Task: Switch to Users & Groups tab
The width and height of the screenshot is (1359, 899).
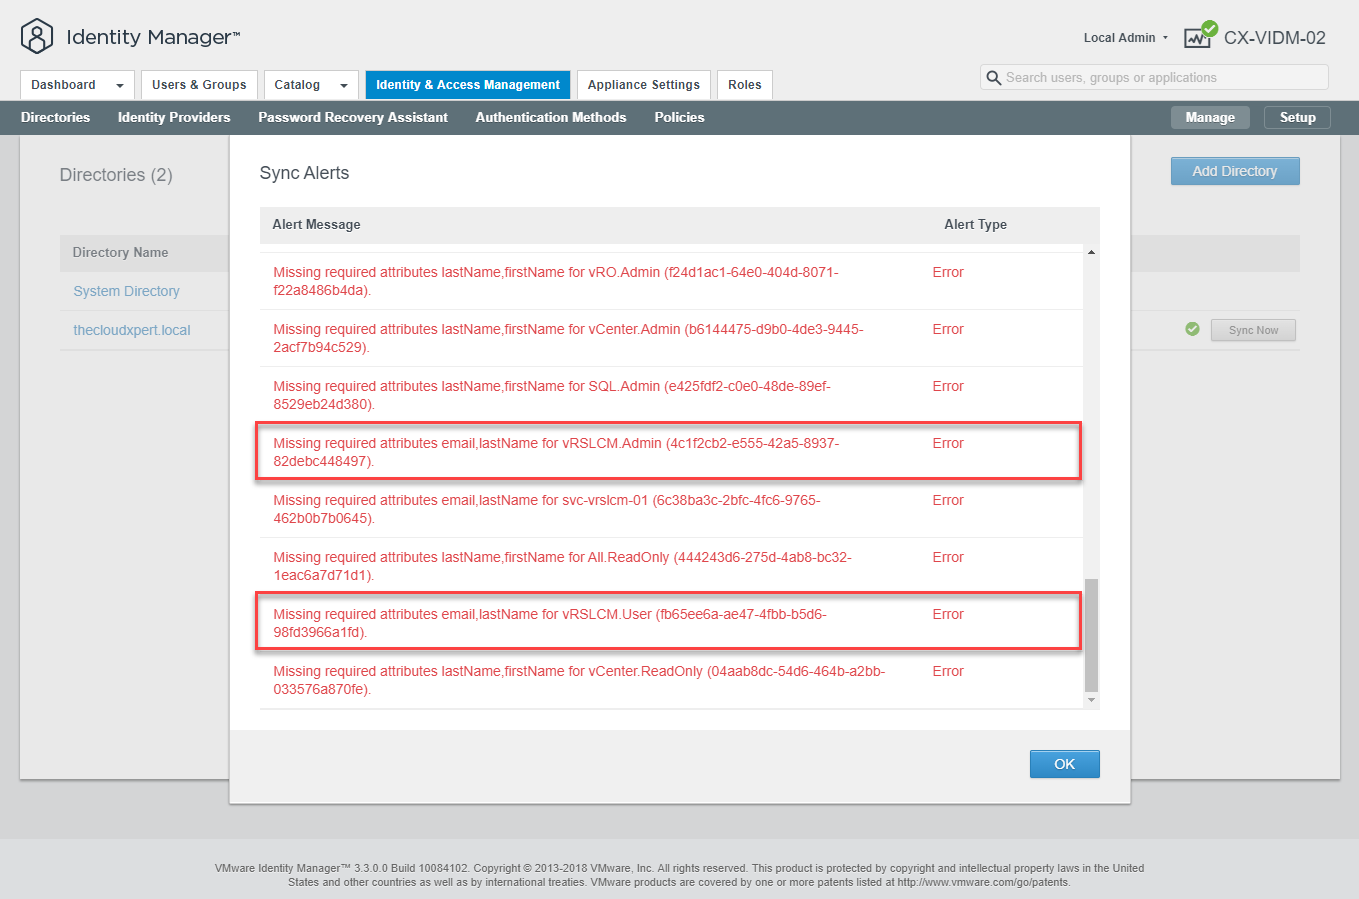Action: click(199, 85)
